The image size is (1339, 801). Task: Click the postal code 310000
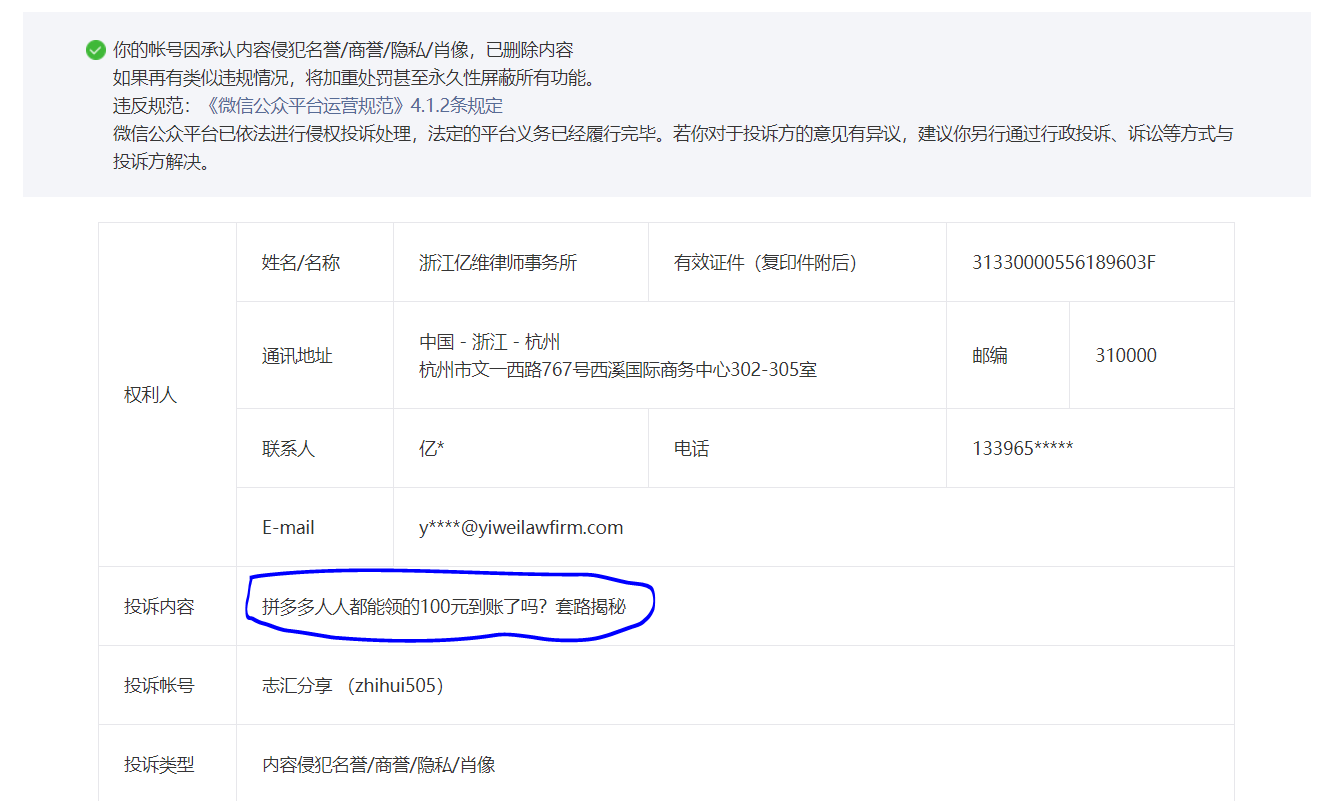1126,355
